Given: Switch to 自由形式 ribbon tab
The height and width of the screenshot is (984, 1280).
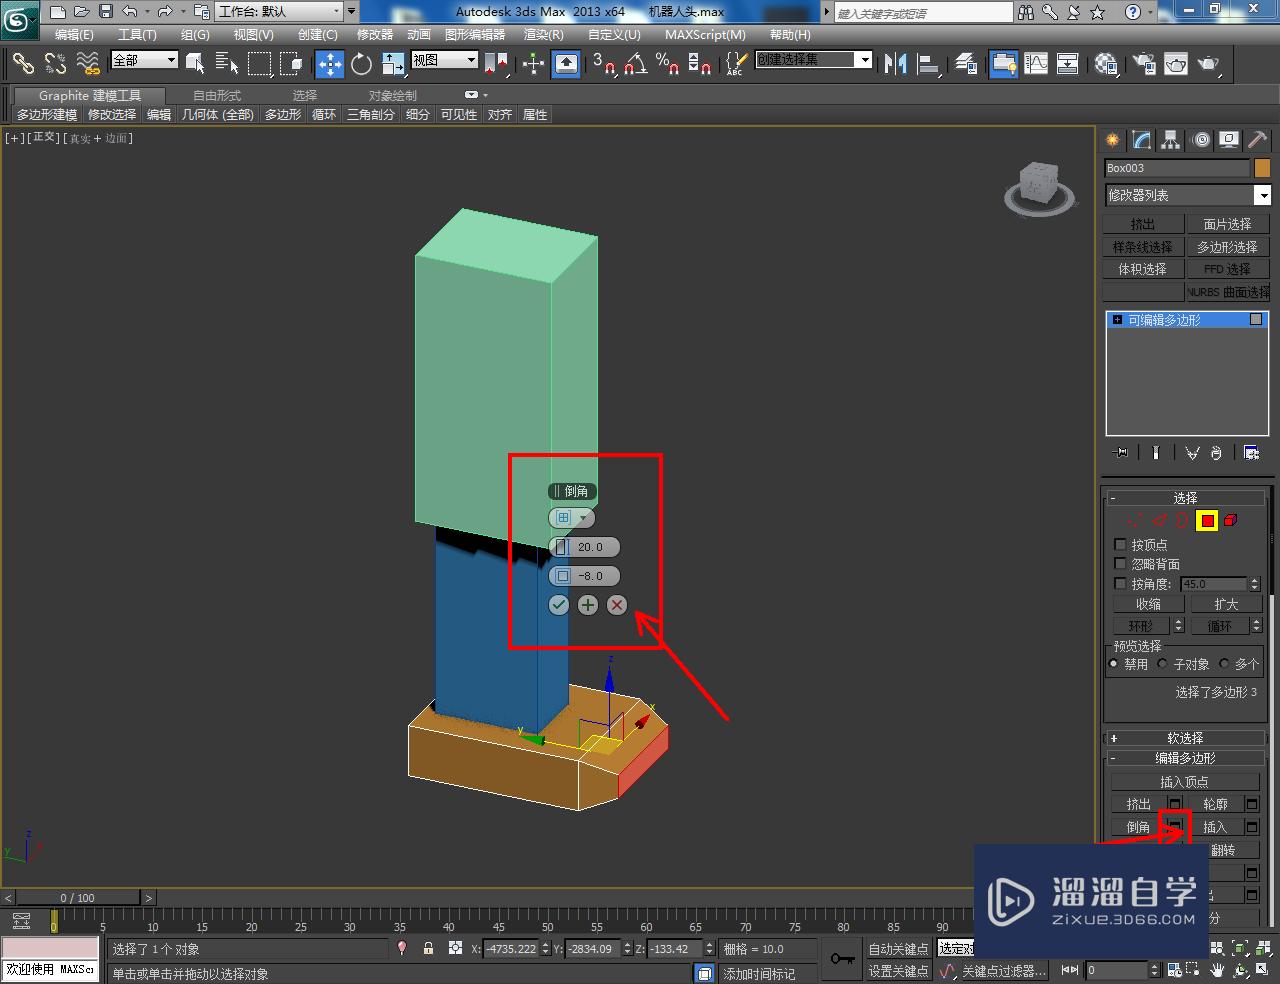Looking at the screenshot, I should pos(217,96).
